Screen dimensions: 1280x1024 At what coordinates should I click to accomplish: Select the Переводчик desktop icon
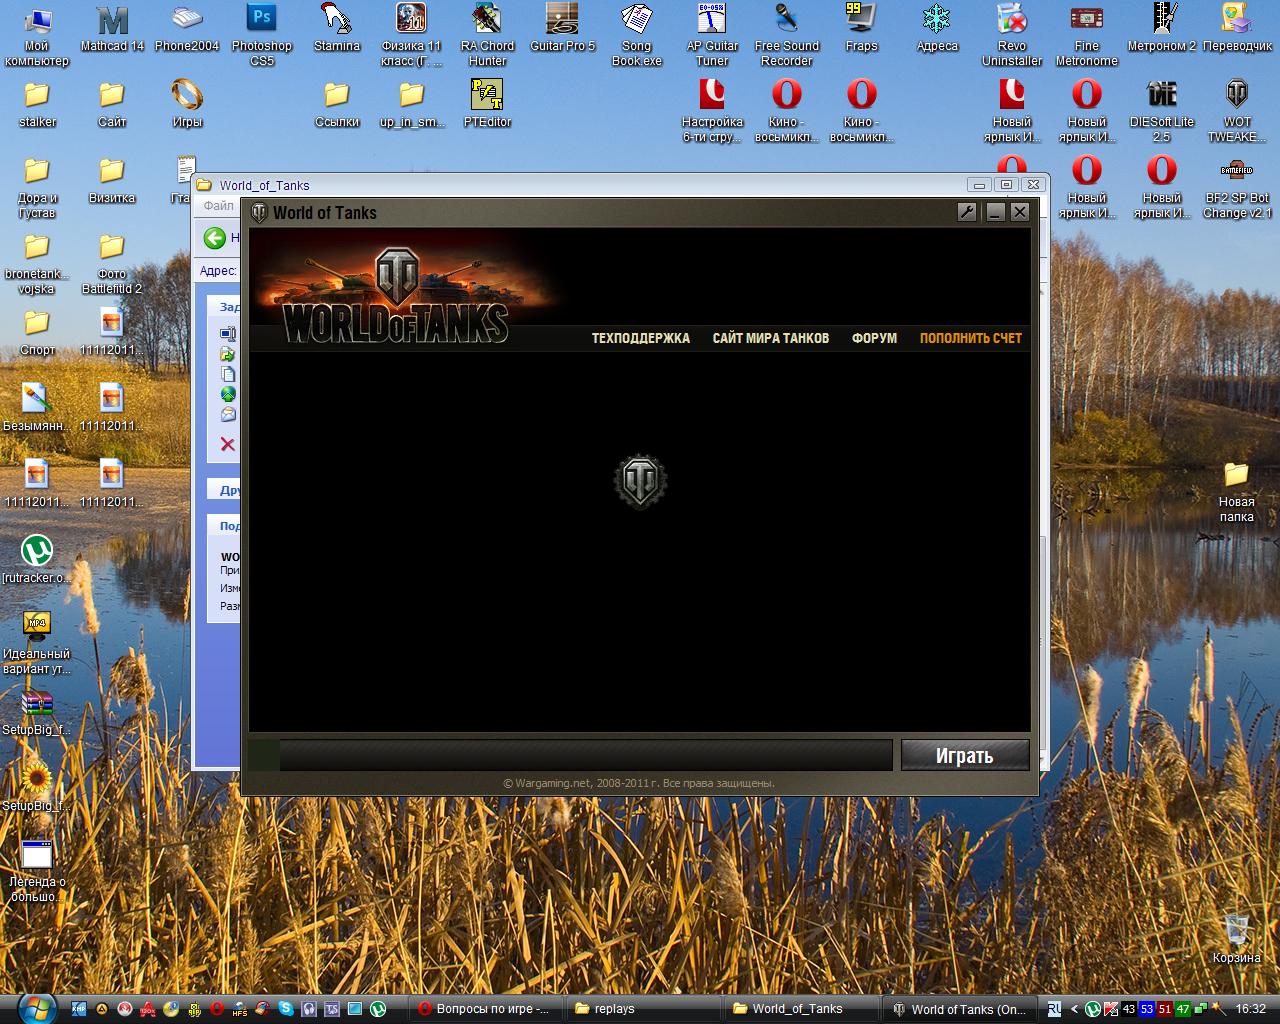[1237, 29]
